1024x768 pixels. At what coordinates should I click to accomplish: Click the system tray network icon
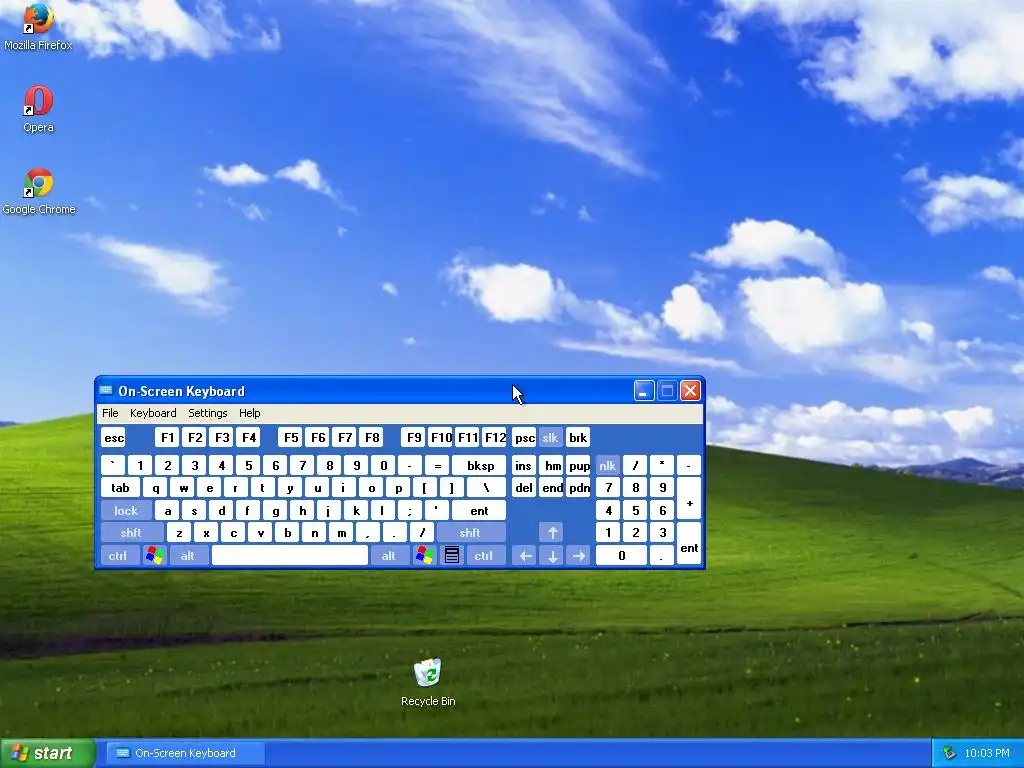pos(949,753)
